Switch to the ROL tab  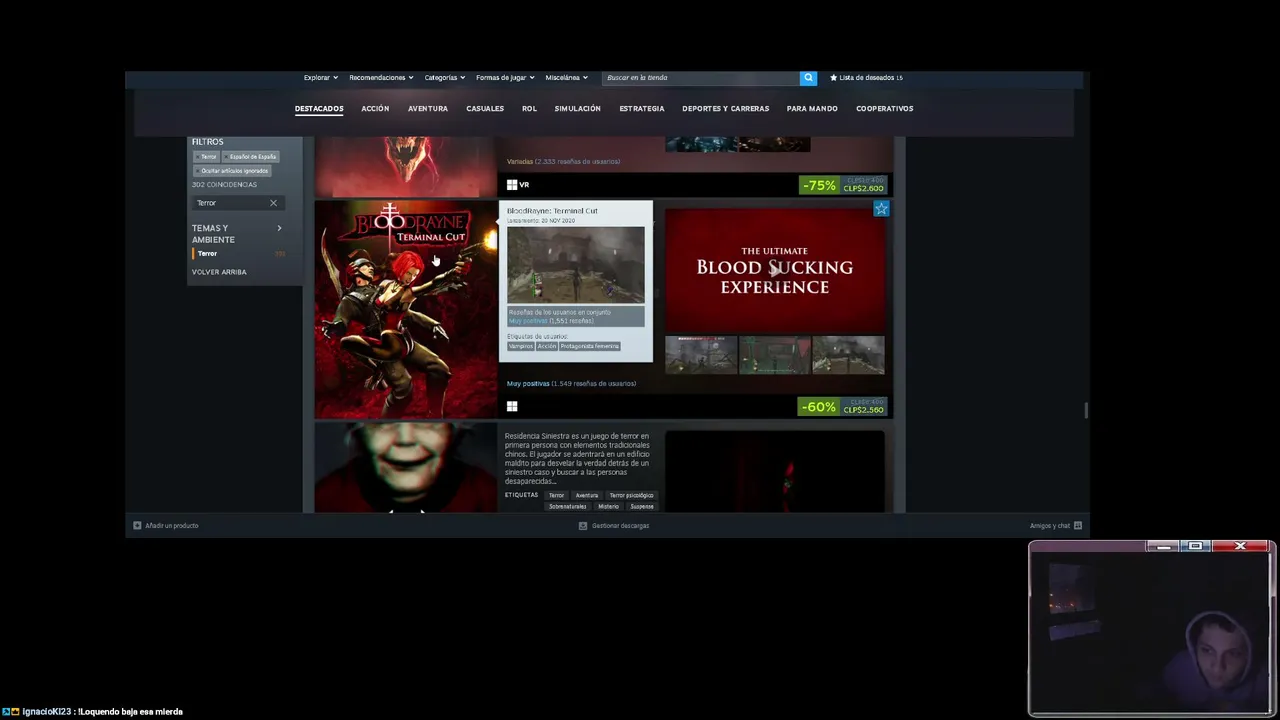529,108
